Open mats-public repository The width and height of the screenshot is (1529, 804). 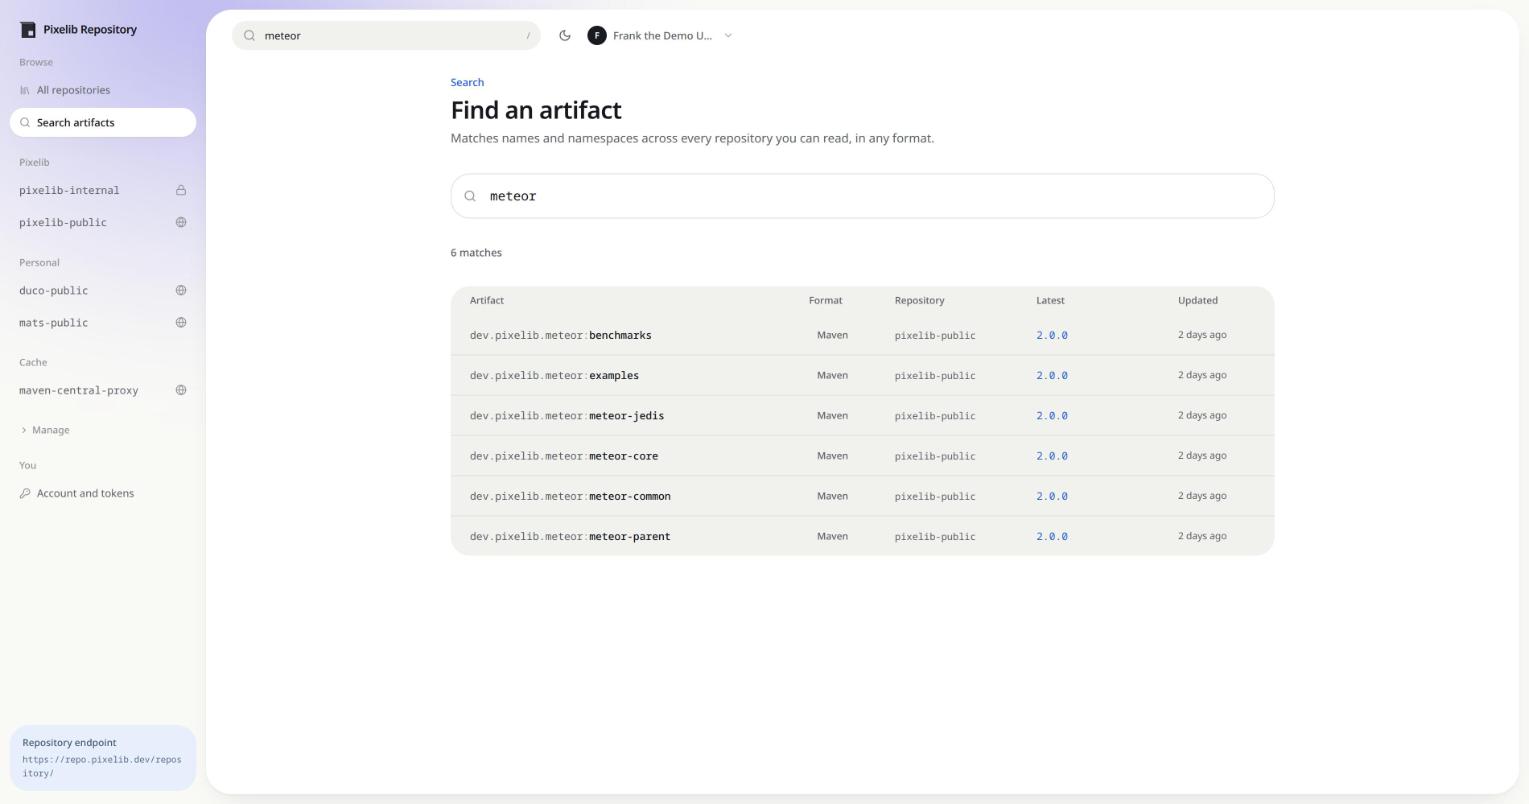tap(103, 322)
